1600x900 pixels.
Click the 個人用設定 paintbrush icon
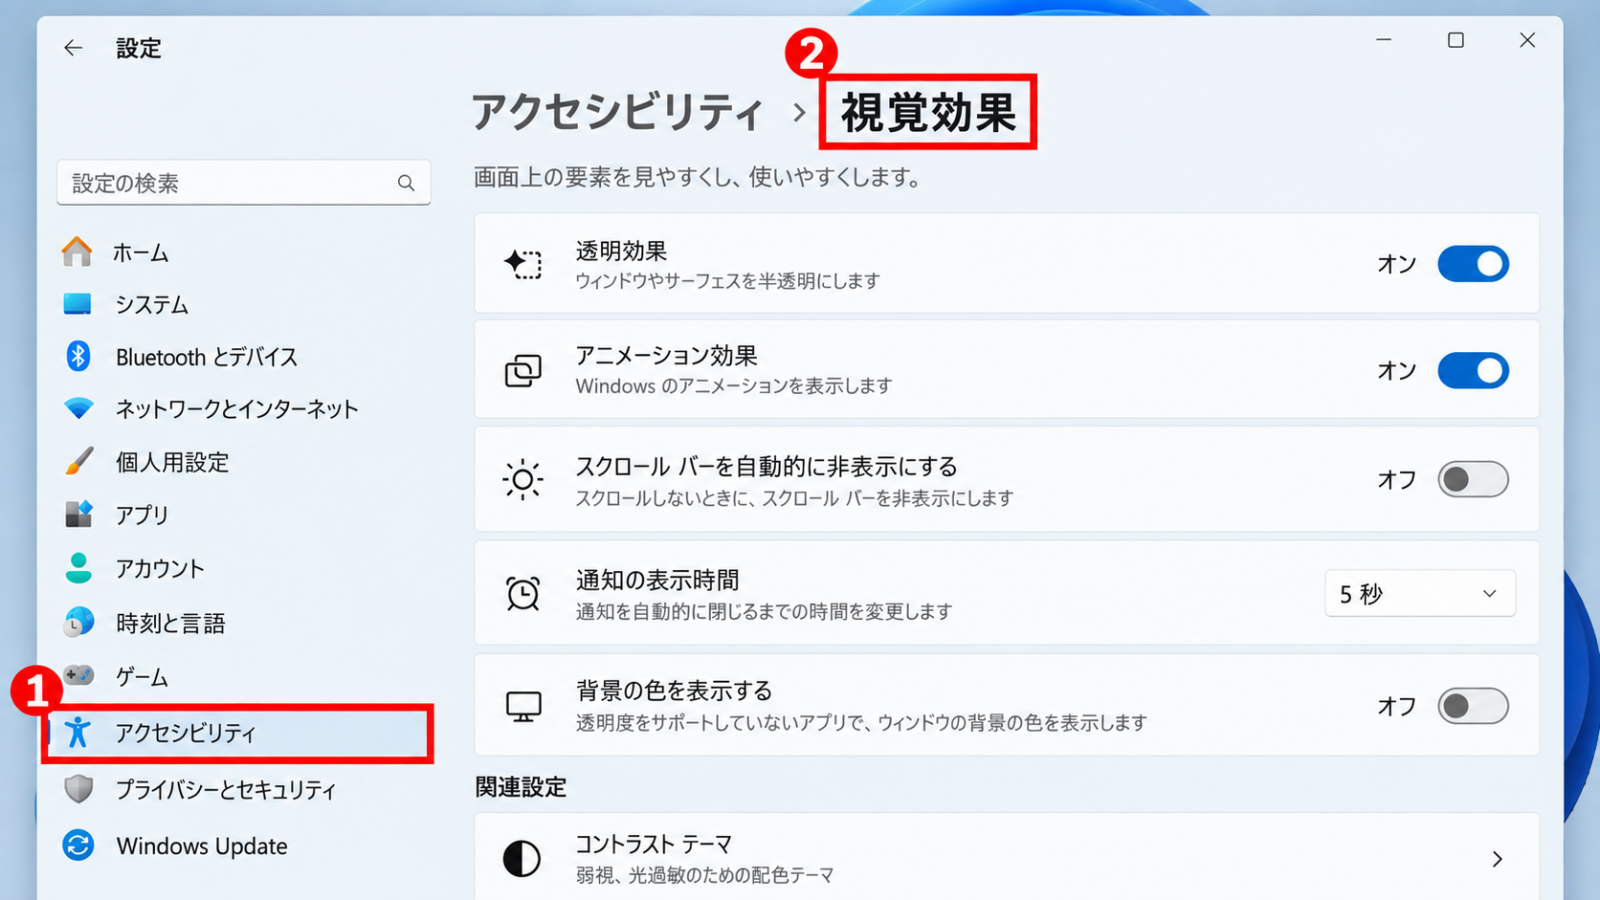[78, 461]
